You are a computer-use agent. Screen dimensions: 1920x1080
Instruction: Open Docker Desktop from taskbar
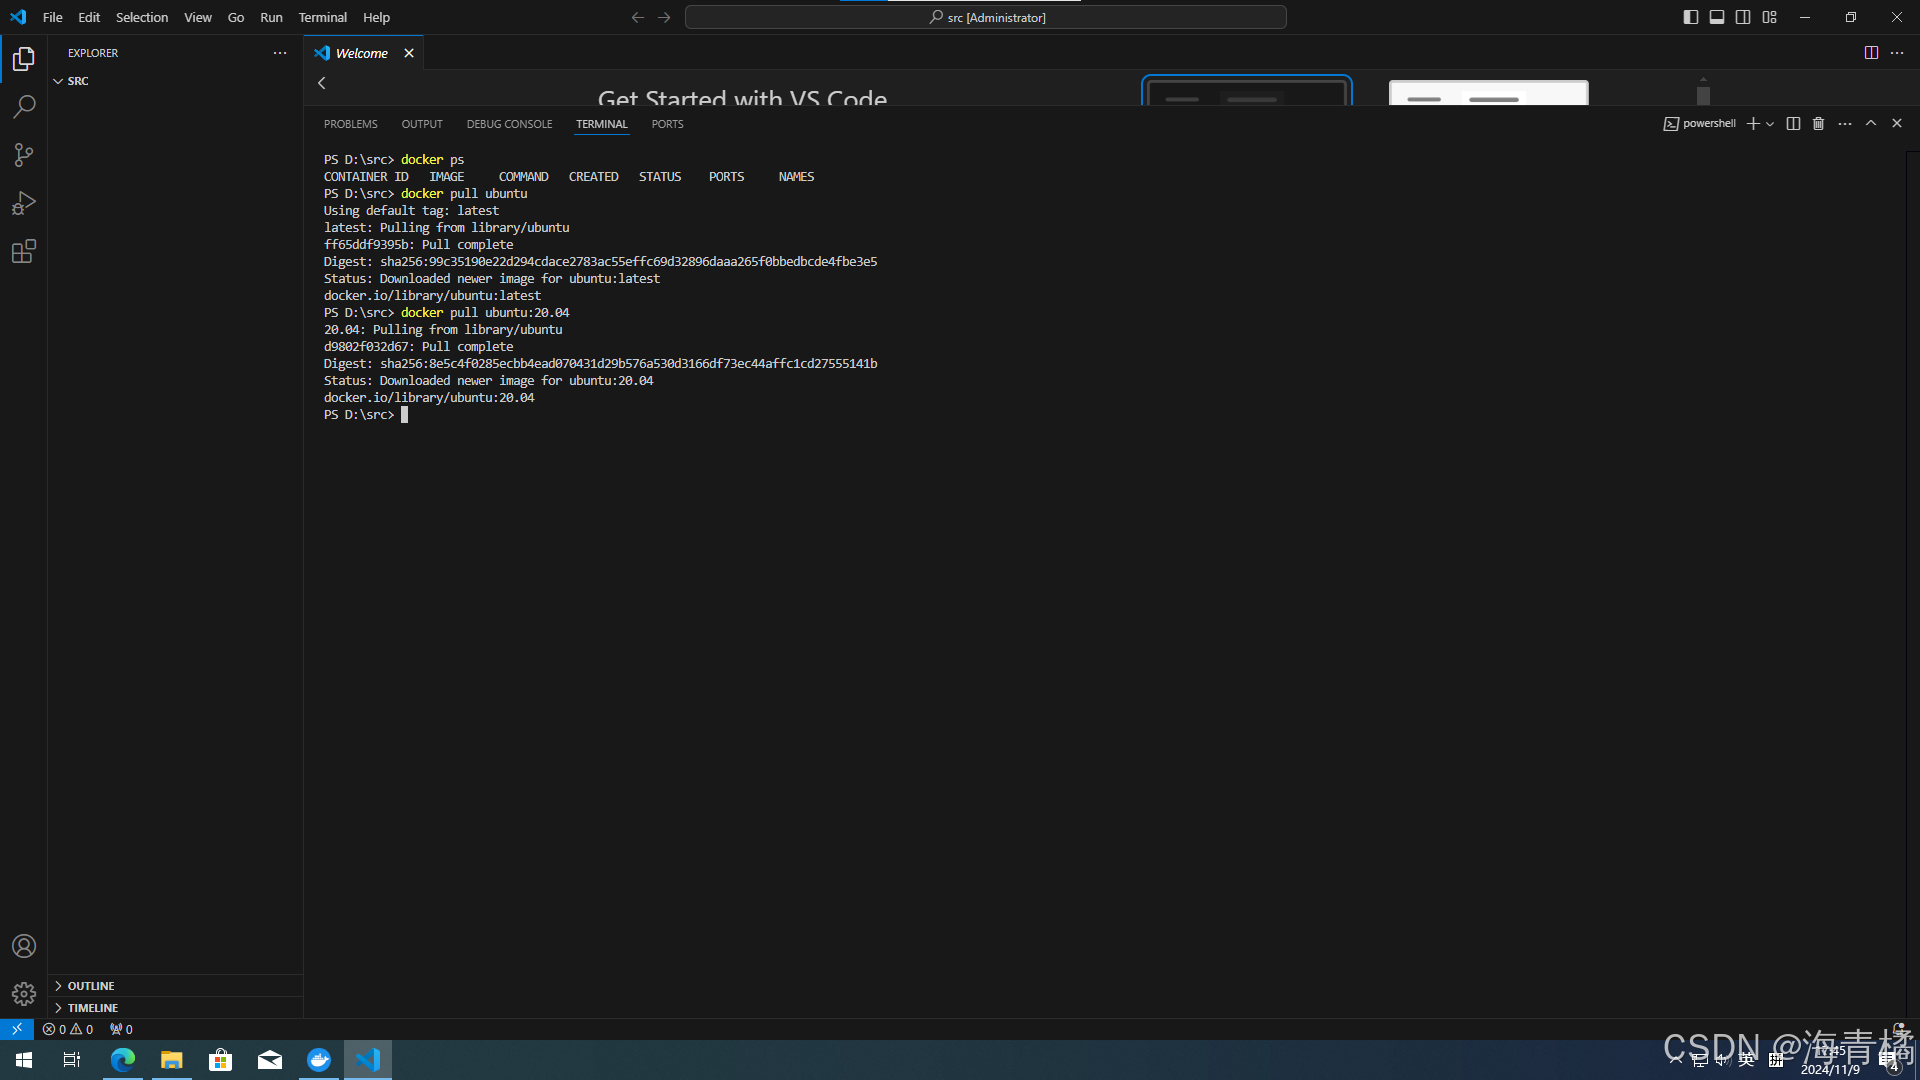[319, 1060]
